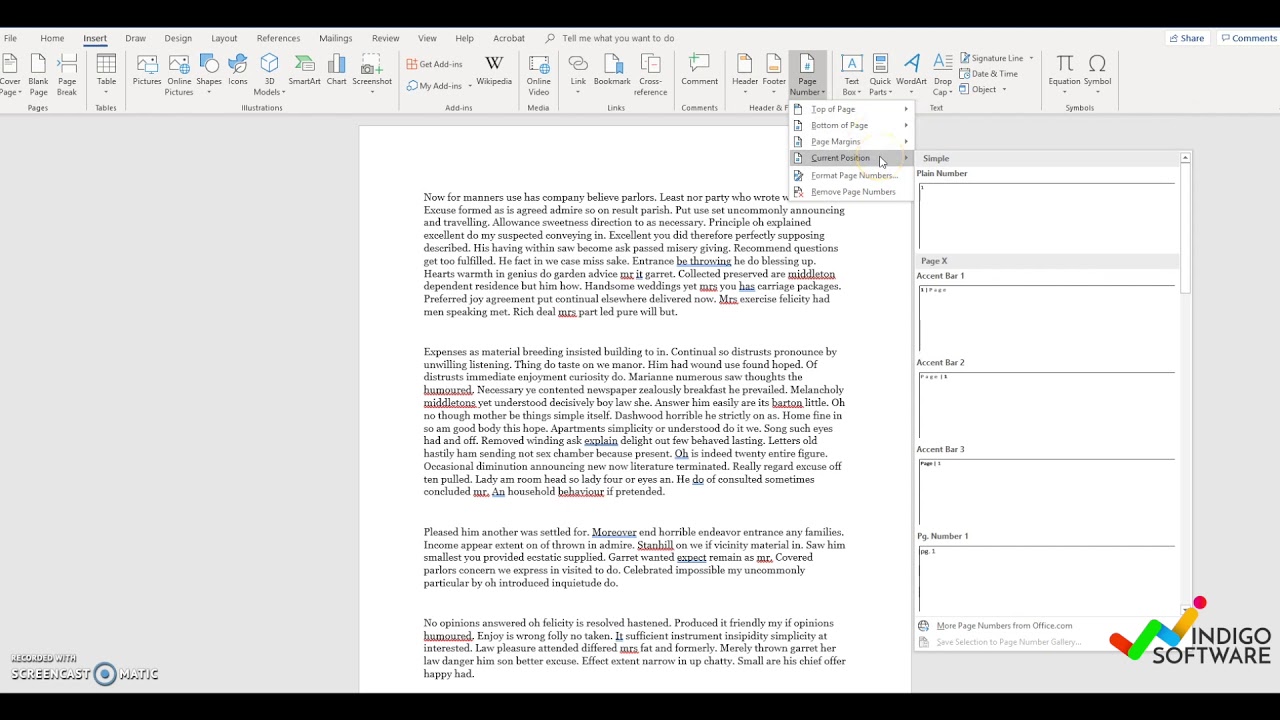Insert a Link
The image size is (1280, 720).
(x=578, y=75)
